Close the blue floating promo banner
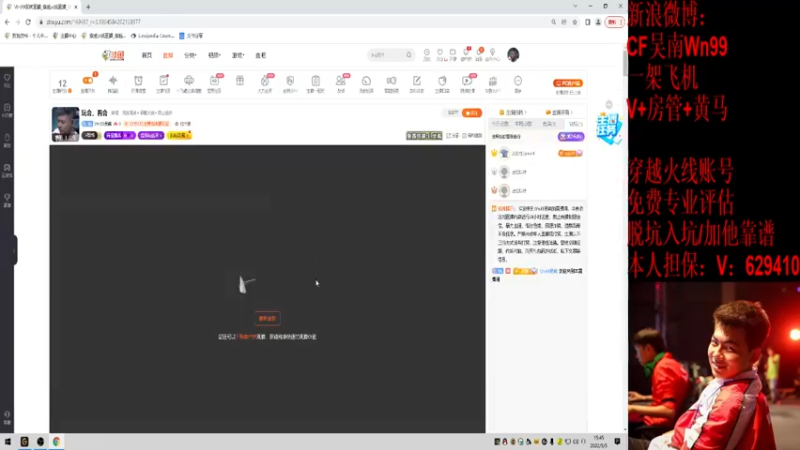The height and width of the screenshot is (450, 800). coord(609,105)
